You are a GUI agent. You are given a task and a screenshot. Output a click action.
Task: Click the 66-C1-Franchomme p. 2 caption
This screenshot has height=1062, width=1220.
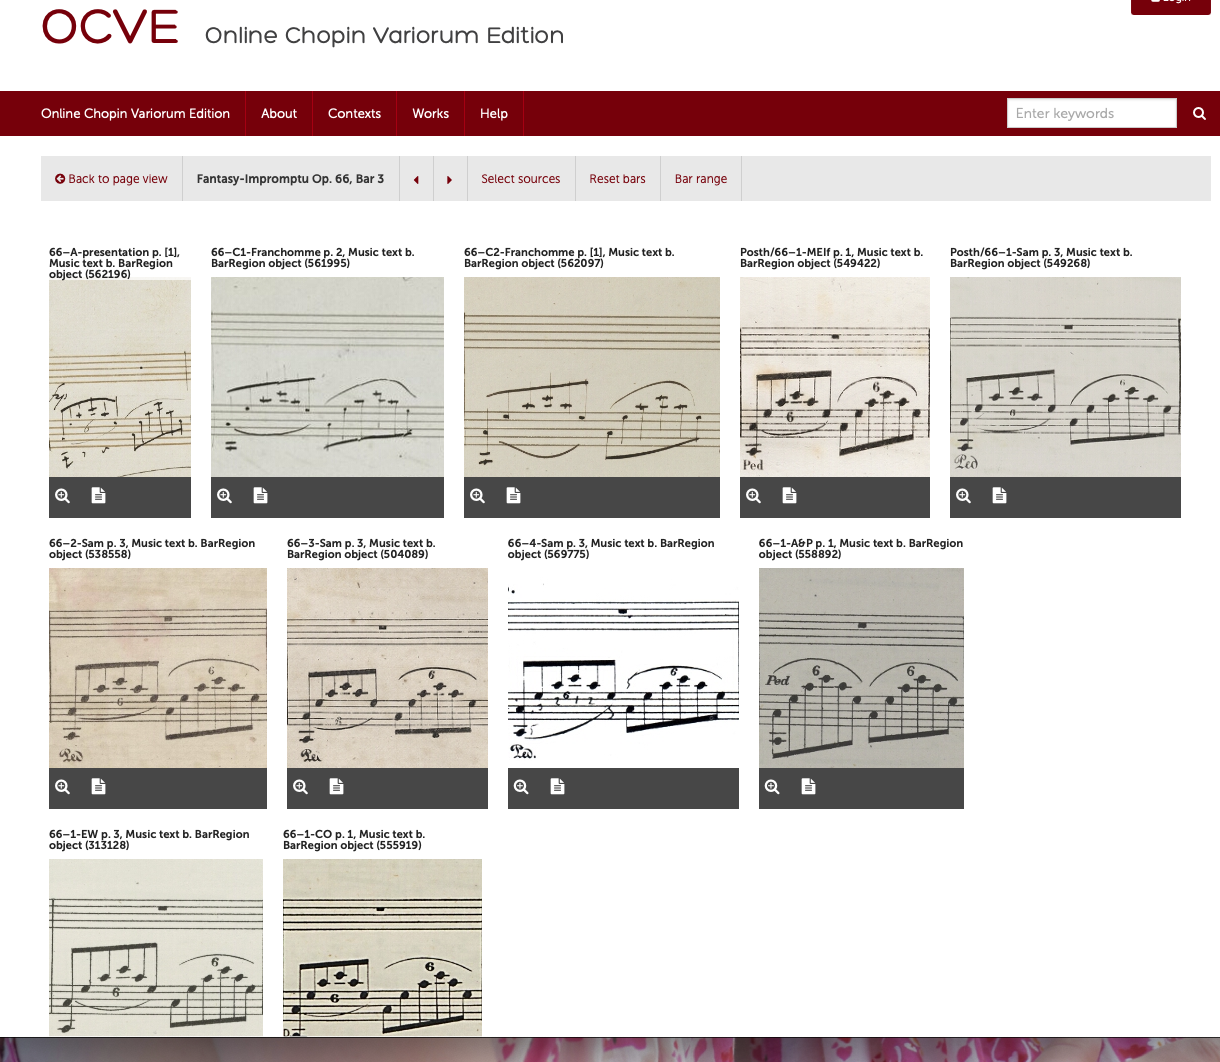coord(313,258)
